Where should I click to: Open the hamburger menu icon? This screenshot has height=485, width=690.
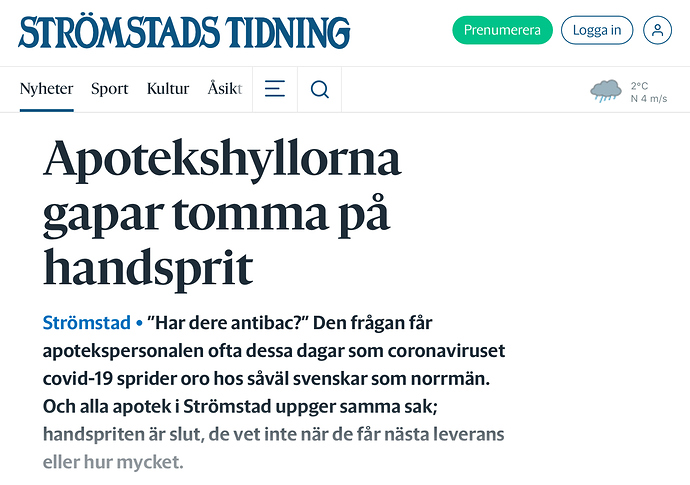click(x=275, y=89)
